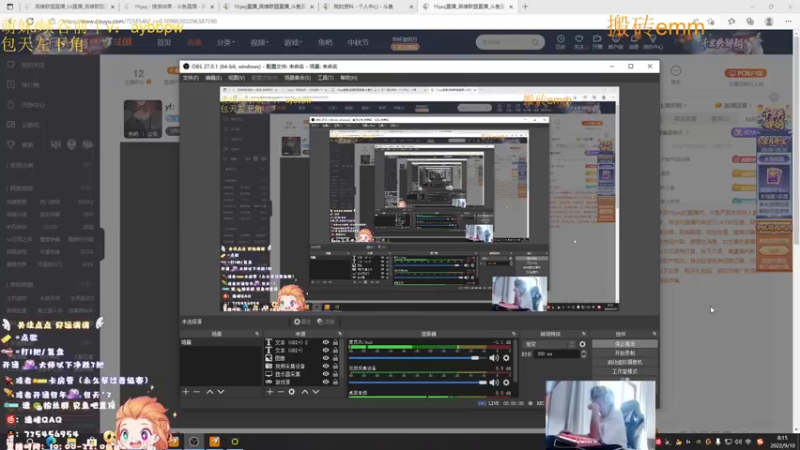Screen dimensions: 800x450
Task: Toggle visibility of 文本 (GDI+) 2 source
Action: pos(326,342)
